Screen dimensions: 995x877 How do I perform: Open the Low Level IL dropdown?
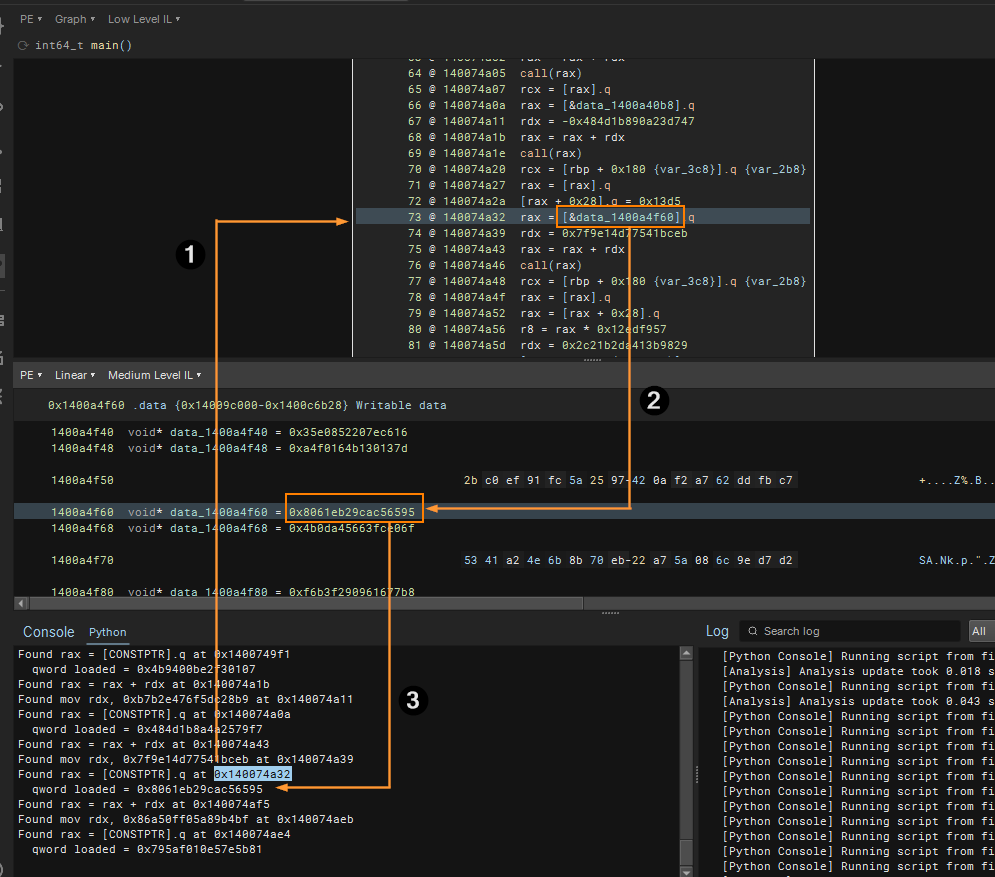143,19
